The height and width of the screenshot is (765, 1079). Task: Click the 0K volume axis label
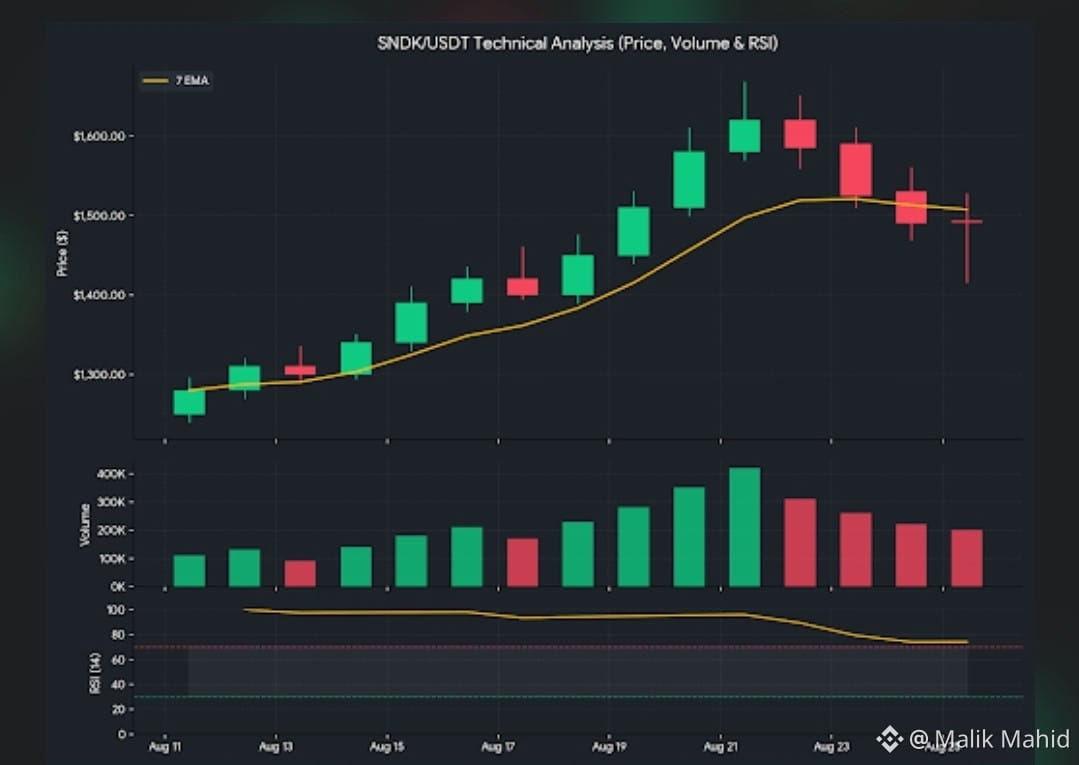click(118, 587)
